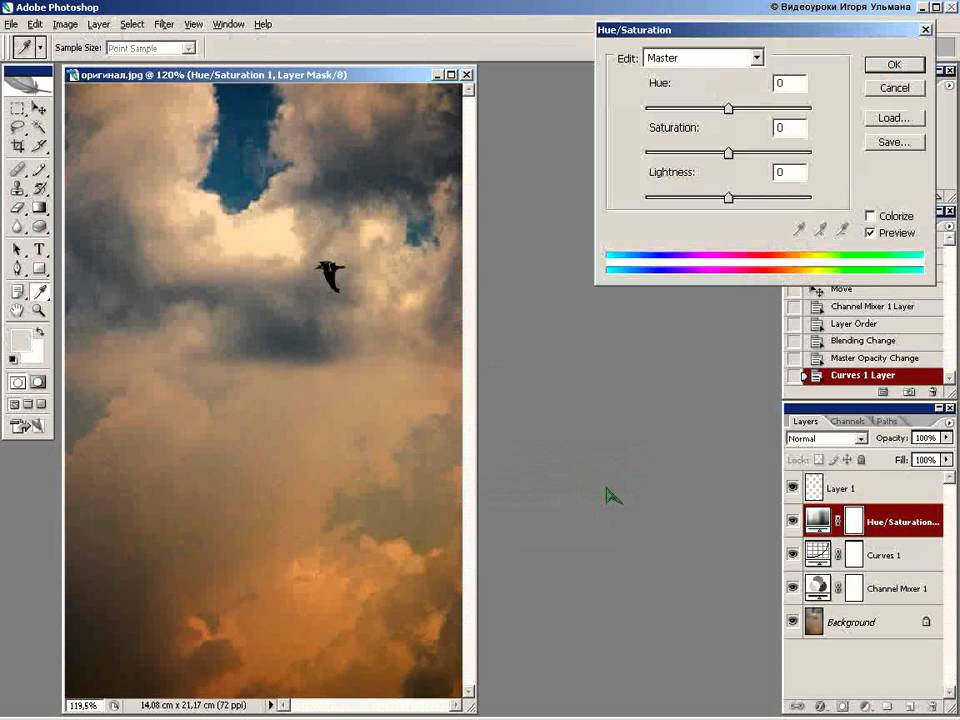Reset default foreground and background colors
The height and width of the screenshot is (720, 960).
coord(13,359)
